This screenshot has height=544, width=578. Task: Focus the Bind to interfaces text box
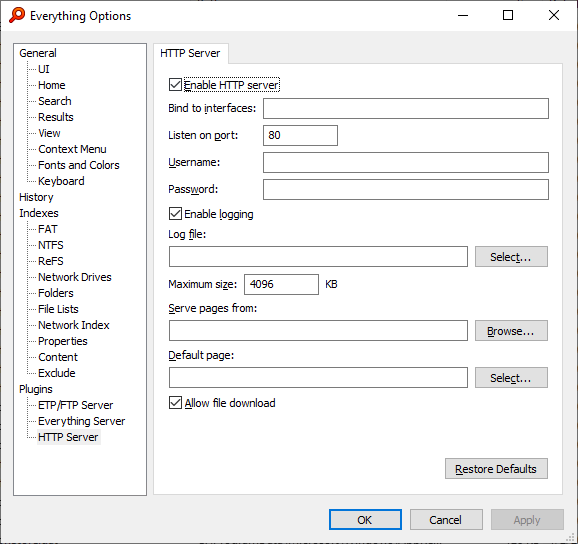[x=405, y=108]
